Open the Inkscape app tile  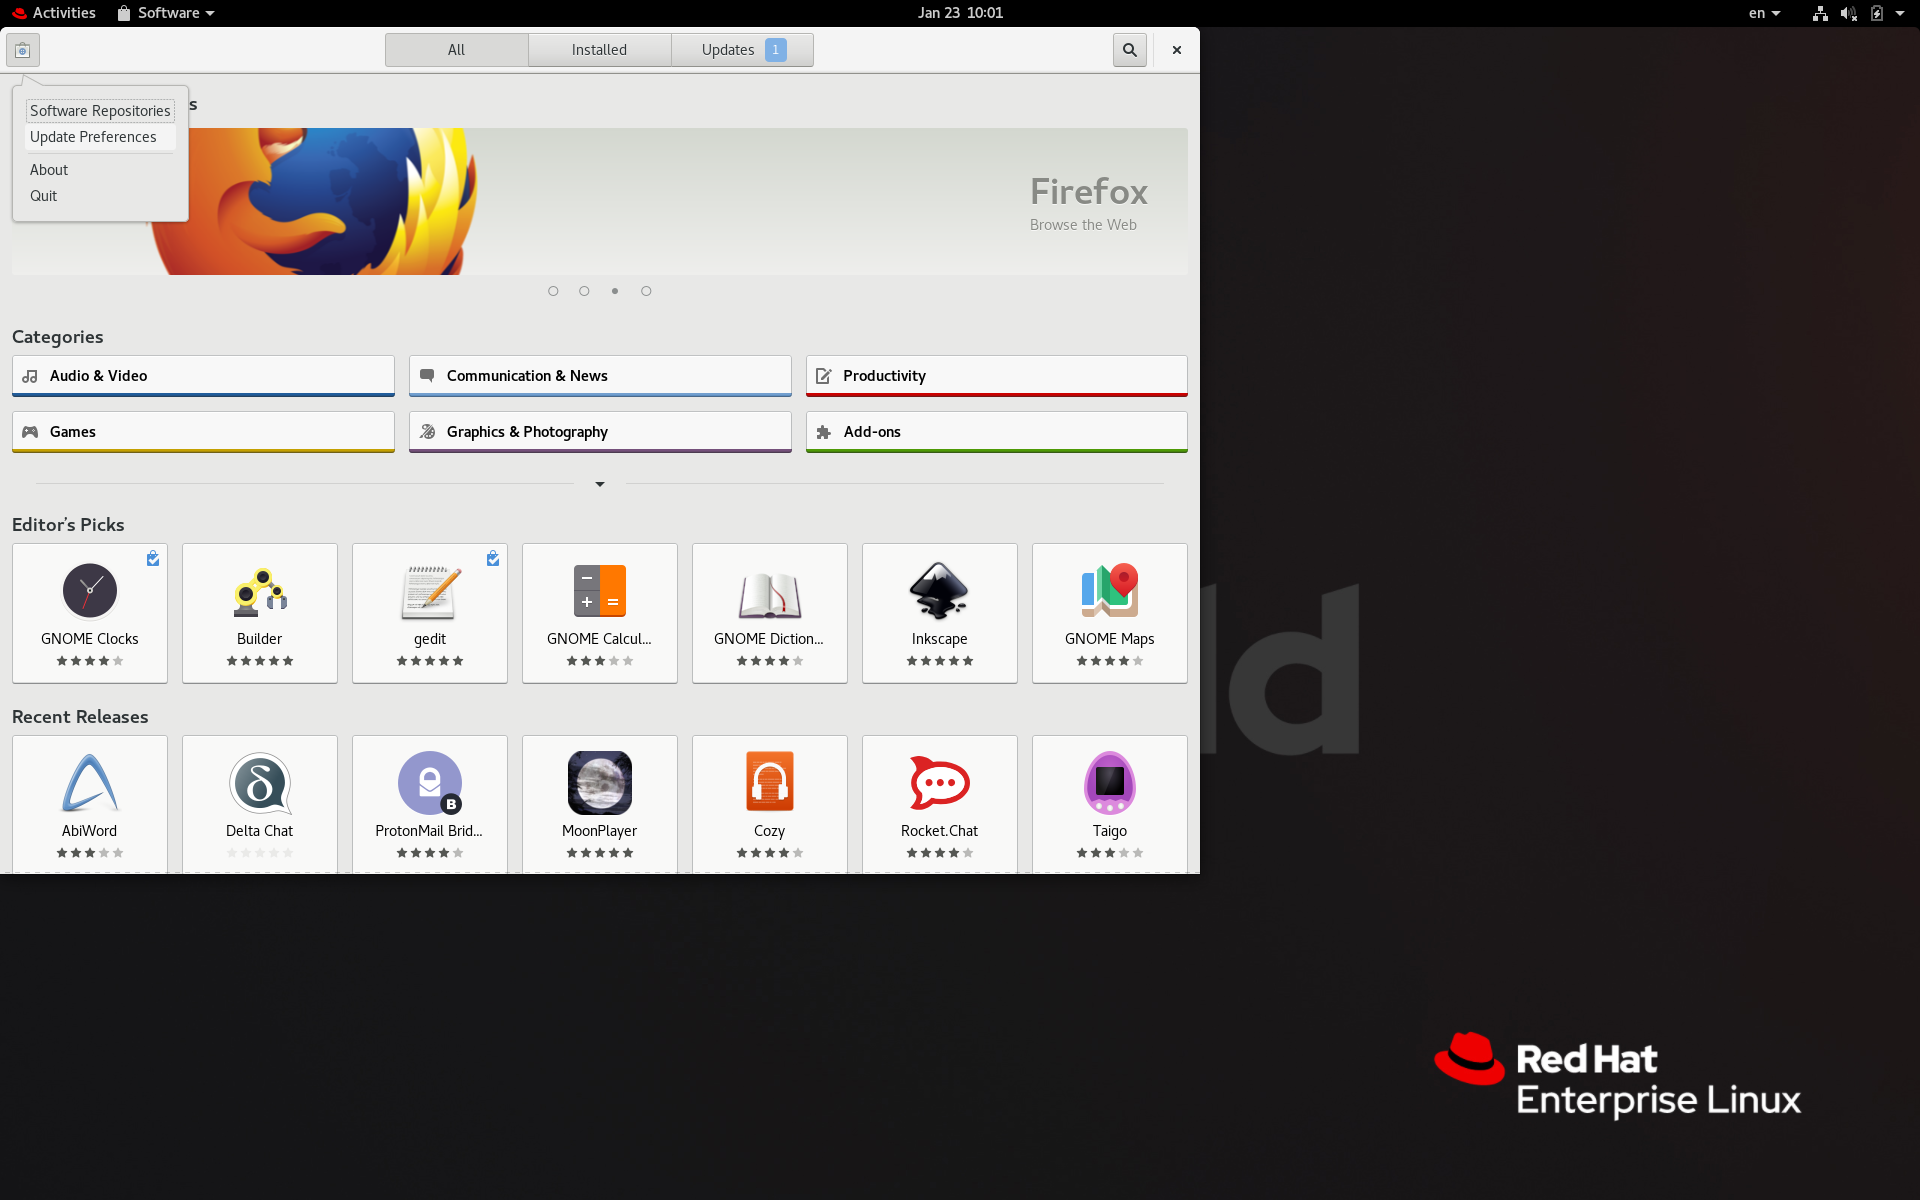(940, 613)
